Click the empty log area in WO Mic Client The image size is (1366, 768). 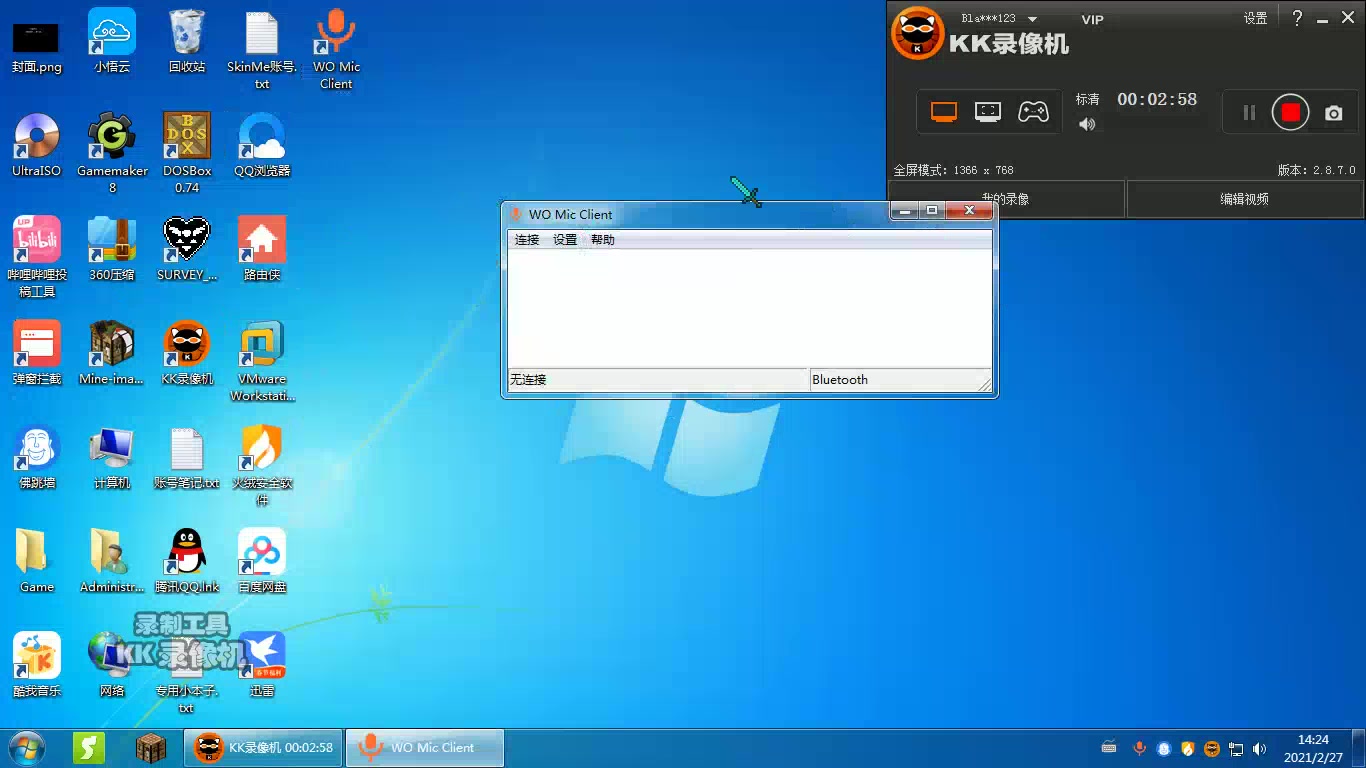(750, 308)
